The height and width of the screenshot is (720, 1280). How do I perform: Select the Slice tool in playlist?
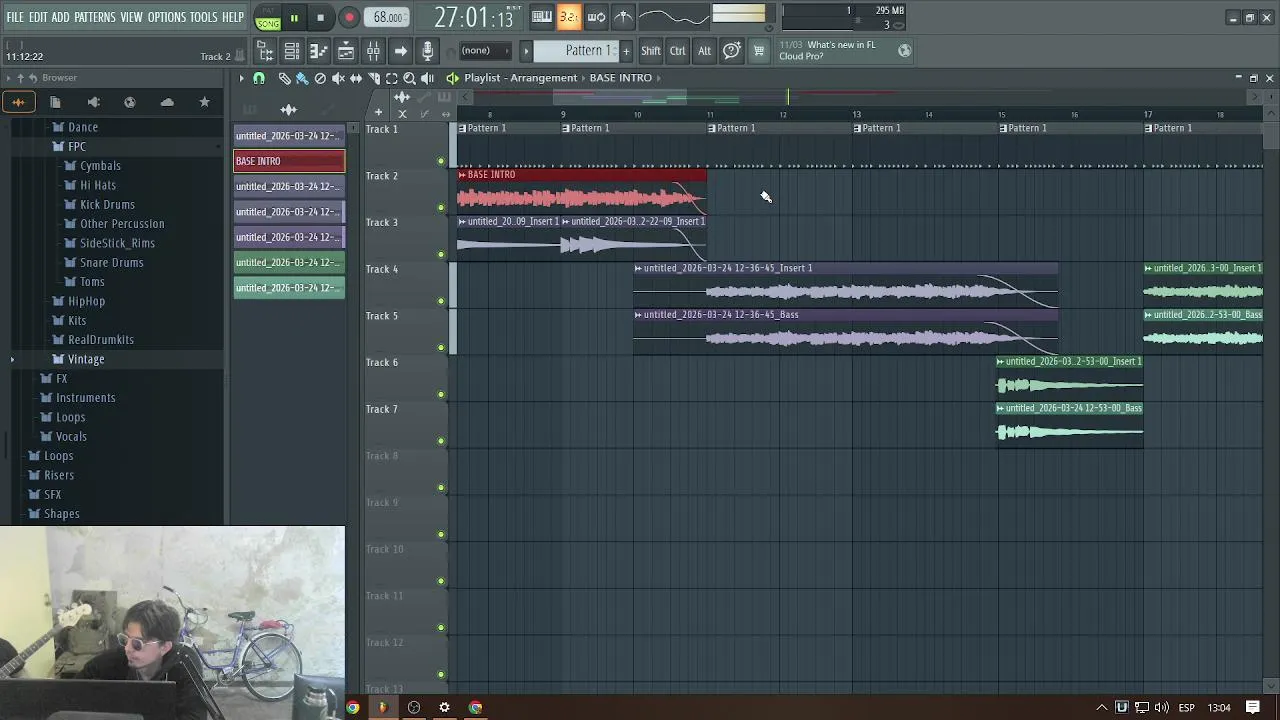[x=374, y=78]
